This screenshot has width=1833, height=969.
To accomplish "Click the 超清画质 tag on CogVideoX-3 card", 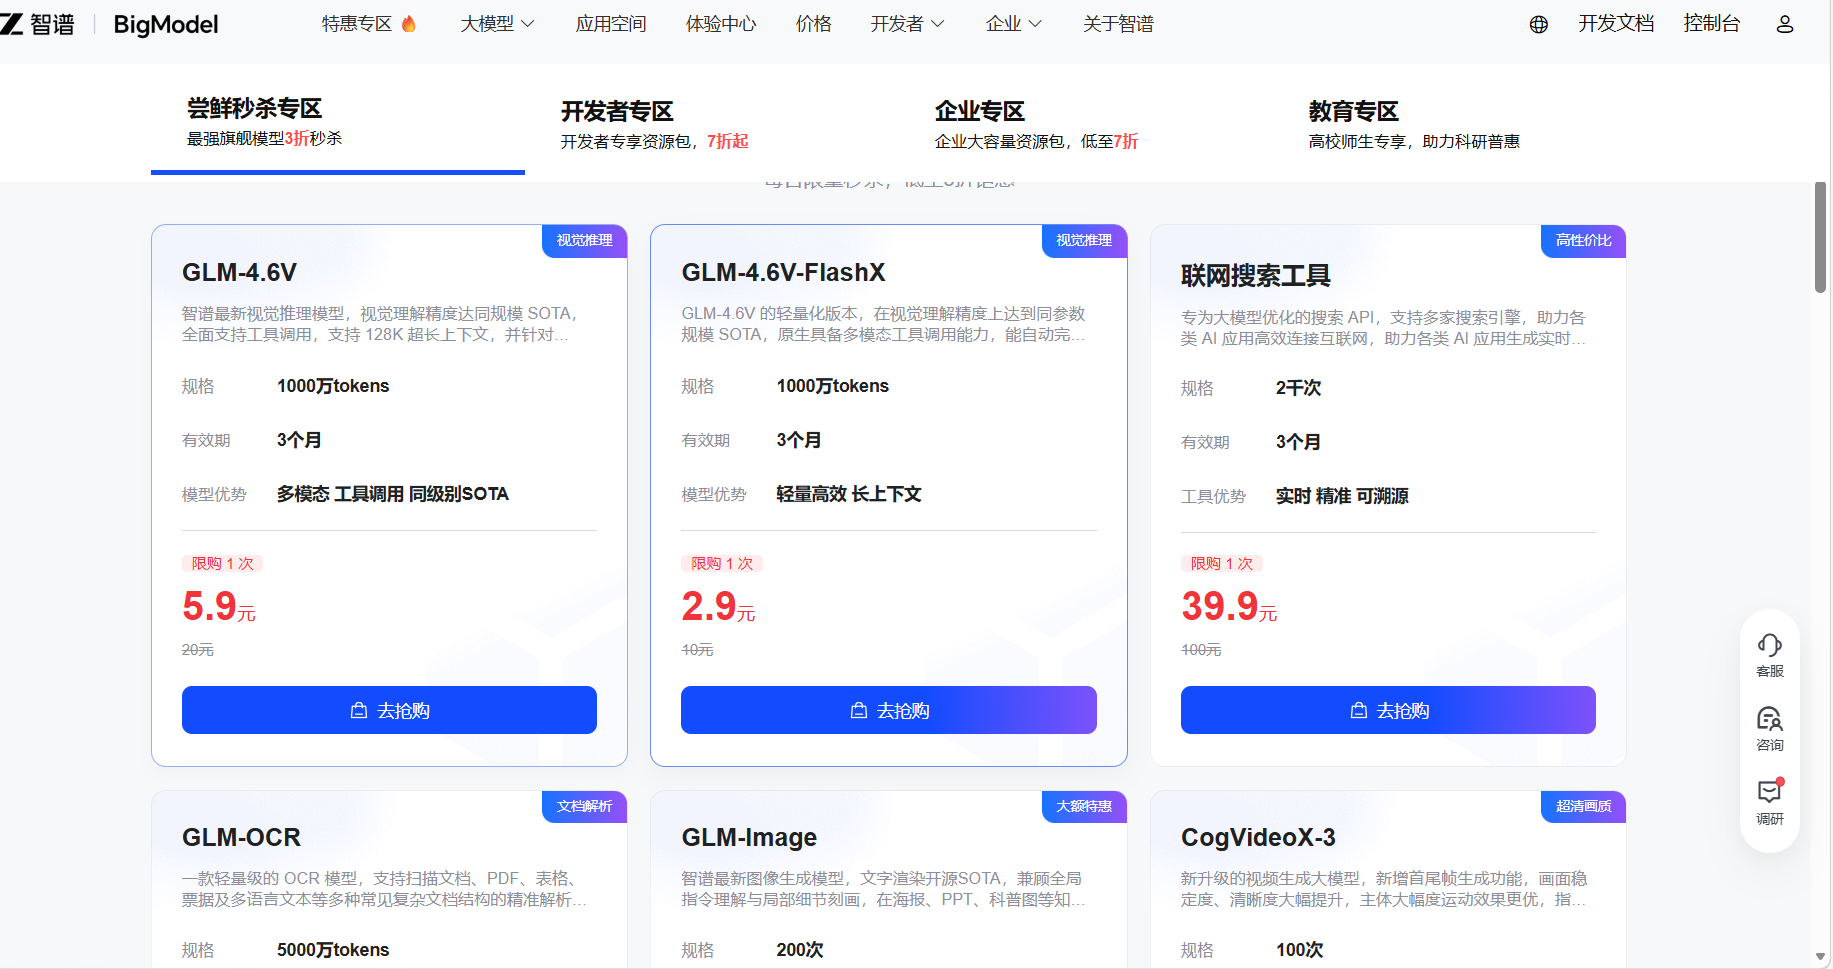I will coord(1584,807).
